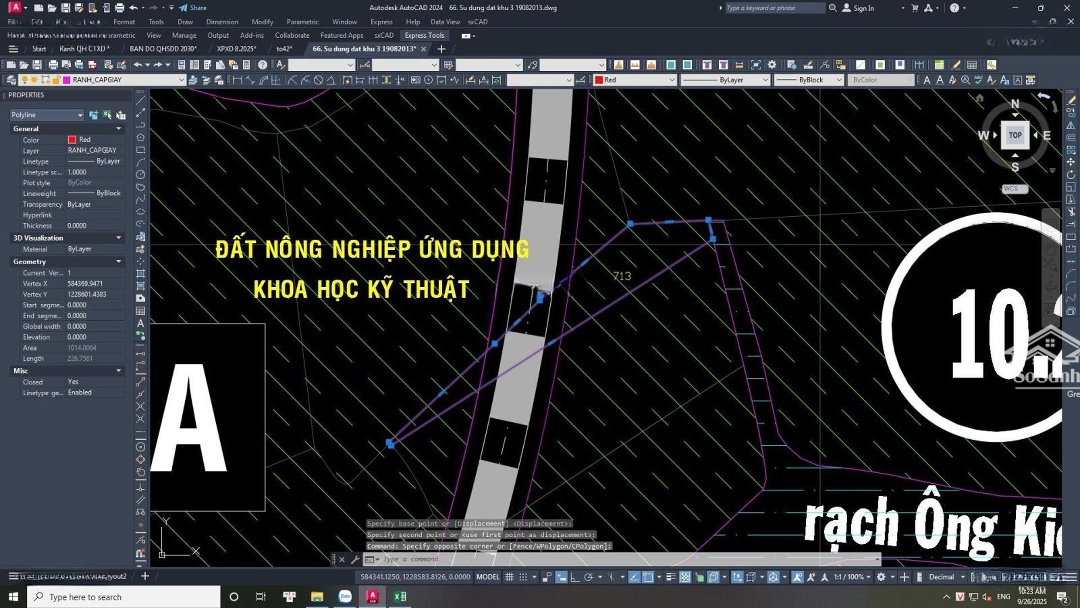Click the Share button in the title bar
This screenshot has width=1080, height=608.
tap(193, 8)
